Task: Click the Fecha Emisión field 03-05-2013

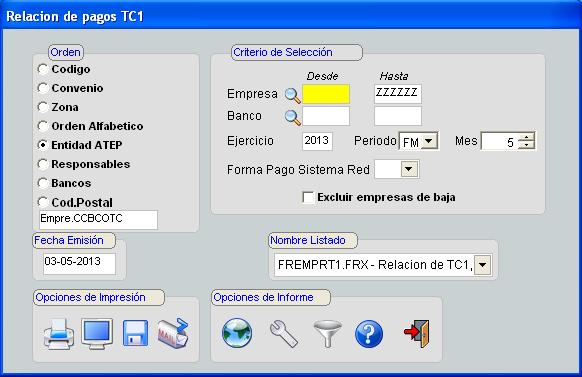Action: [79, 264]
